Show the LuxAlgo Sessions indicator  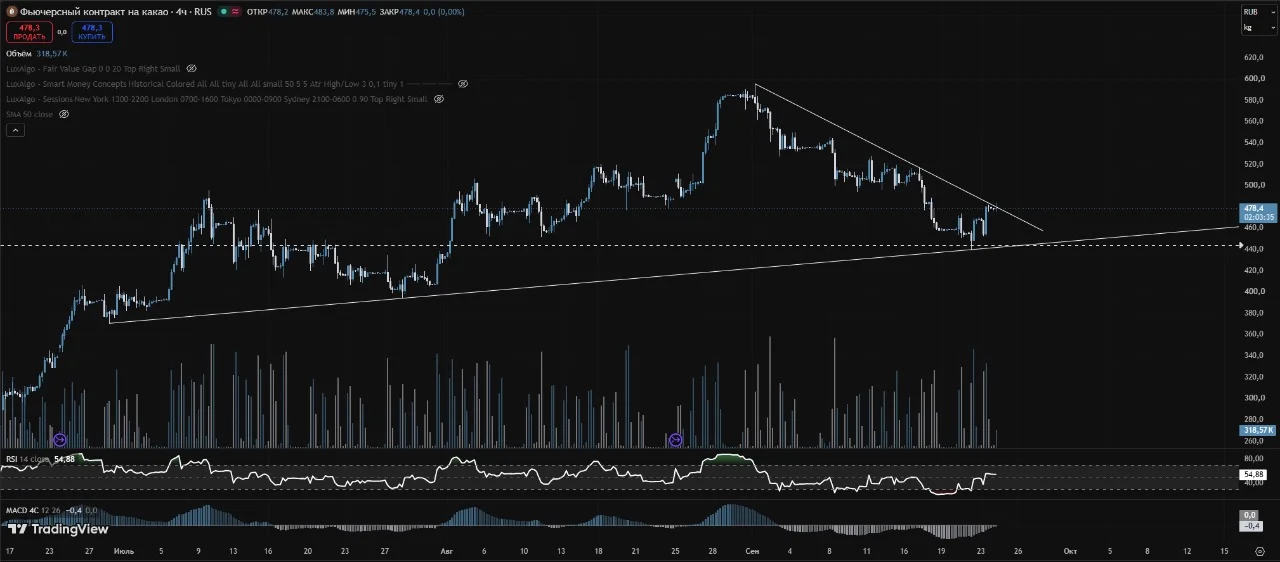coord(439,99)
